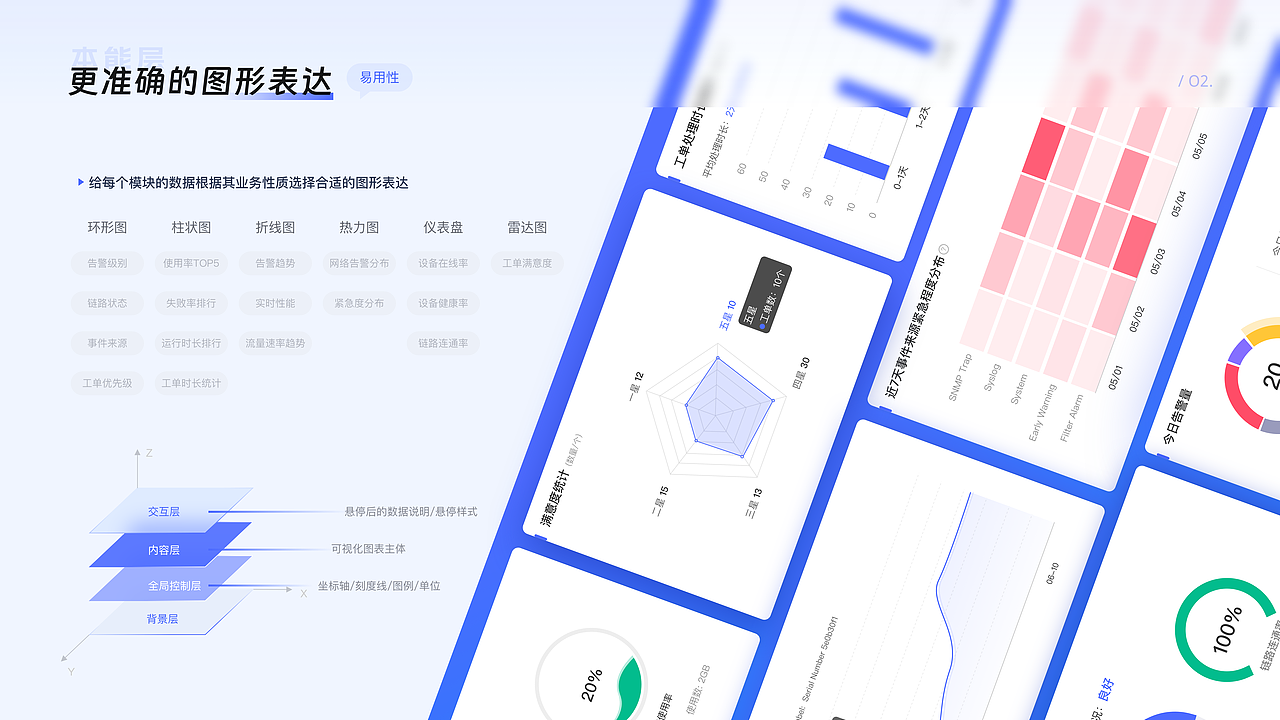Click the 100% green gauge ring
1280x720 pixels.
[1228, 630]
